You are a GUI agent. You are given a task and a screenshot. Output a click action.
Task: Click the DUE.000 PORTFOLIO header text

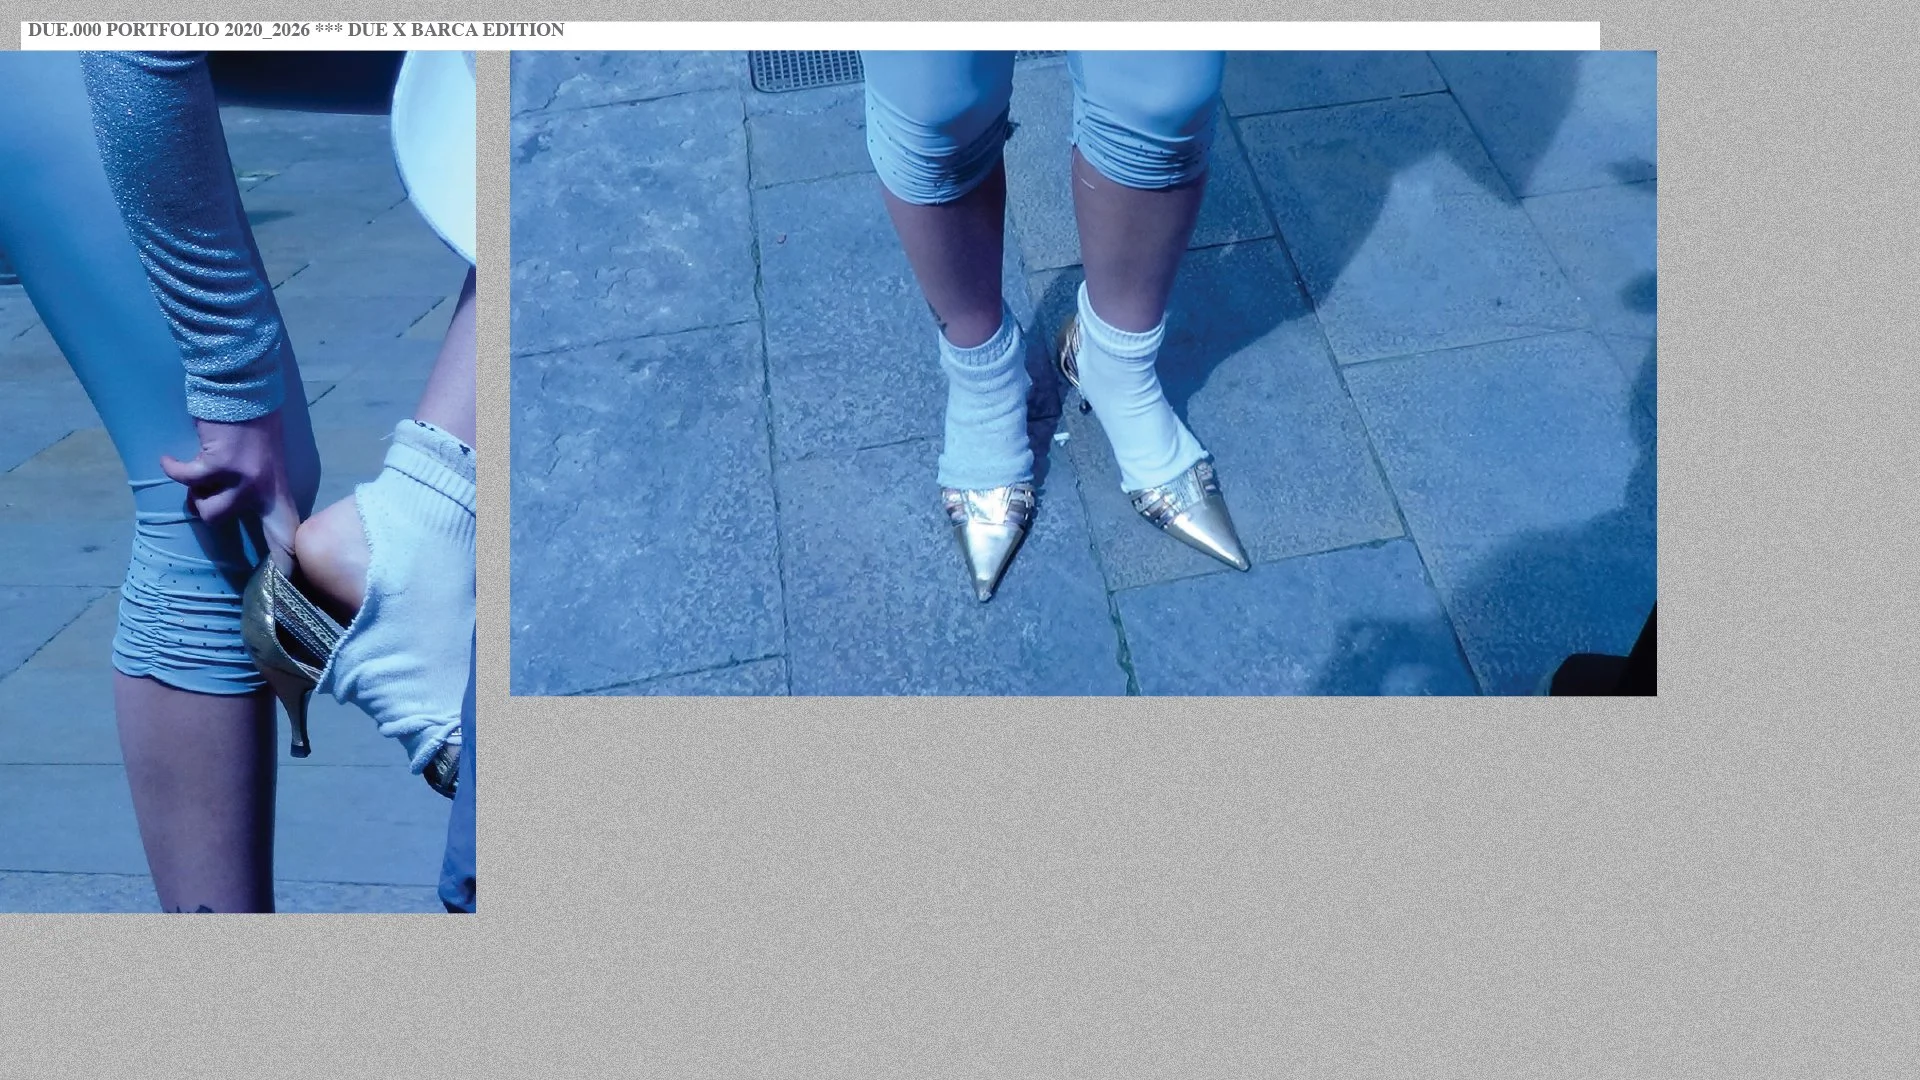click(123, 30)
